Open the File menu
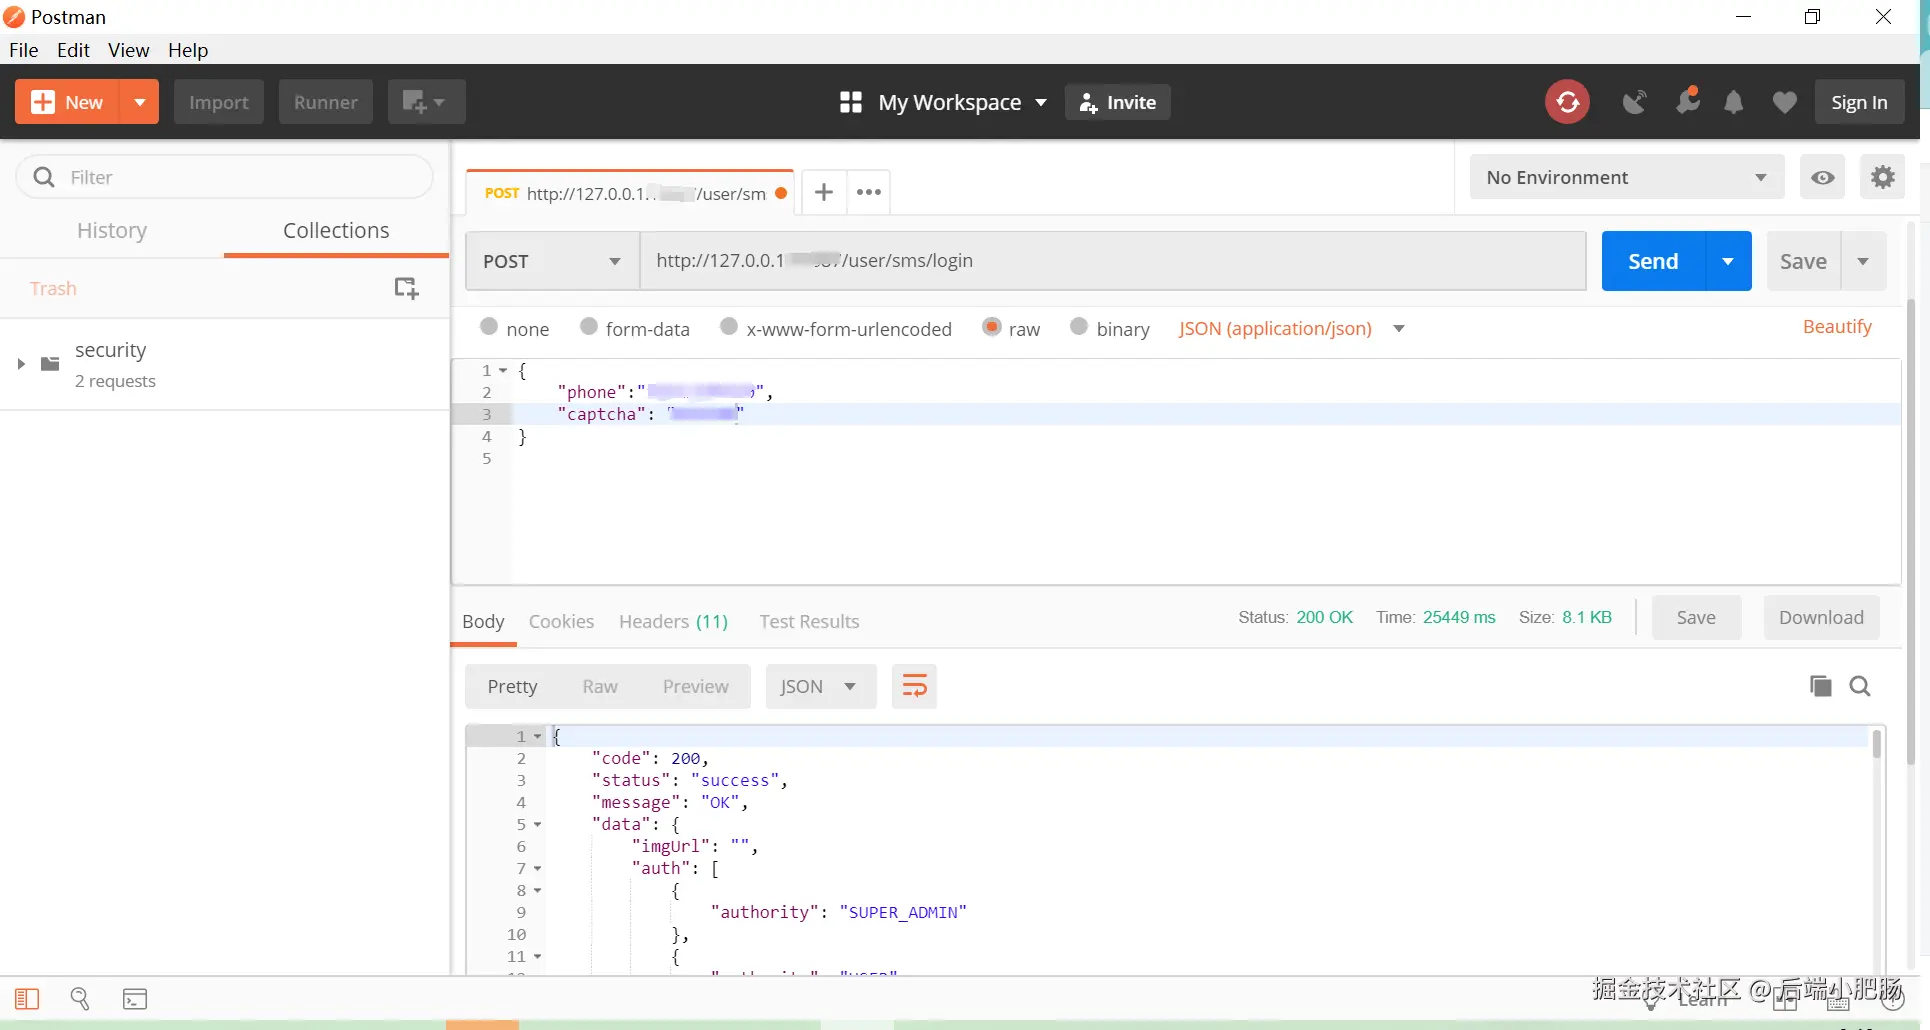This screenshot has width=1930, height=1030. [x=24, y=50]
